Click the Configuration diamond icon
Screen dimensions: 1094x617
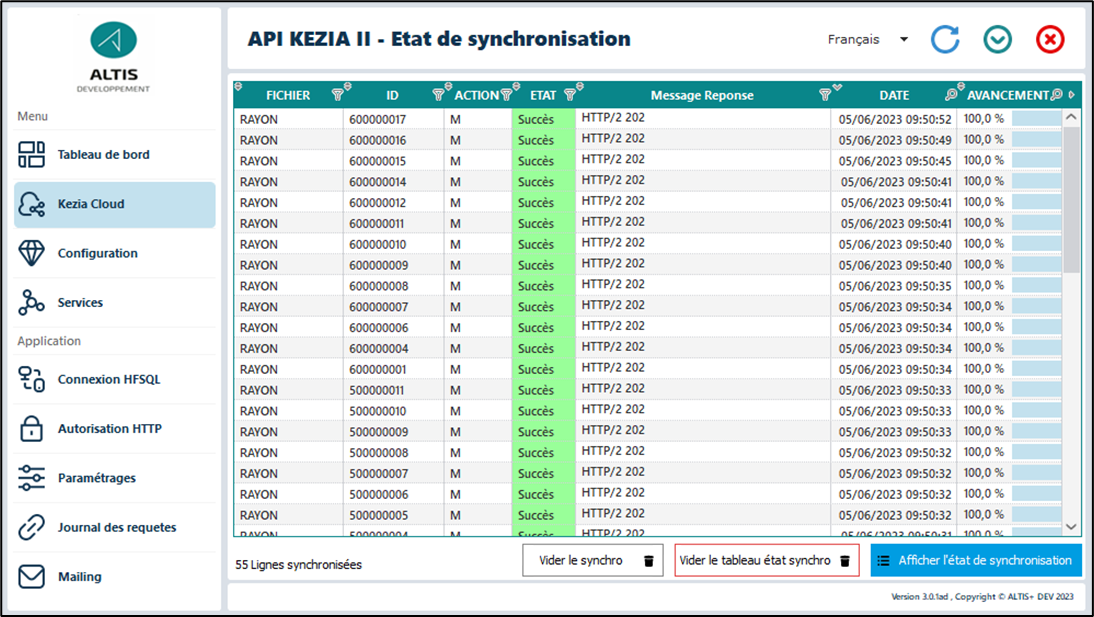32,253
